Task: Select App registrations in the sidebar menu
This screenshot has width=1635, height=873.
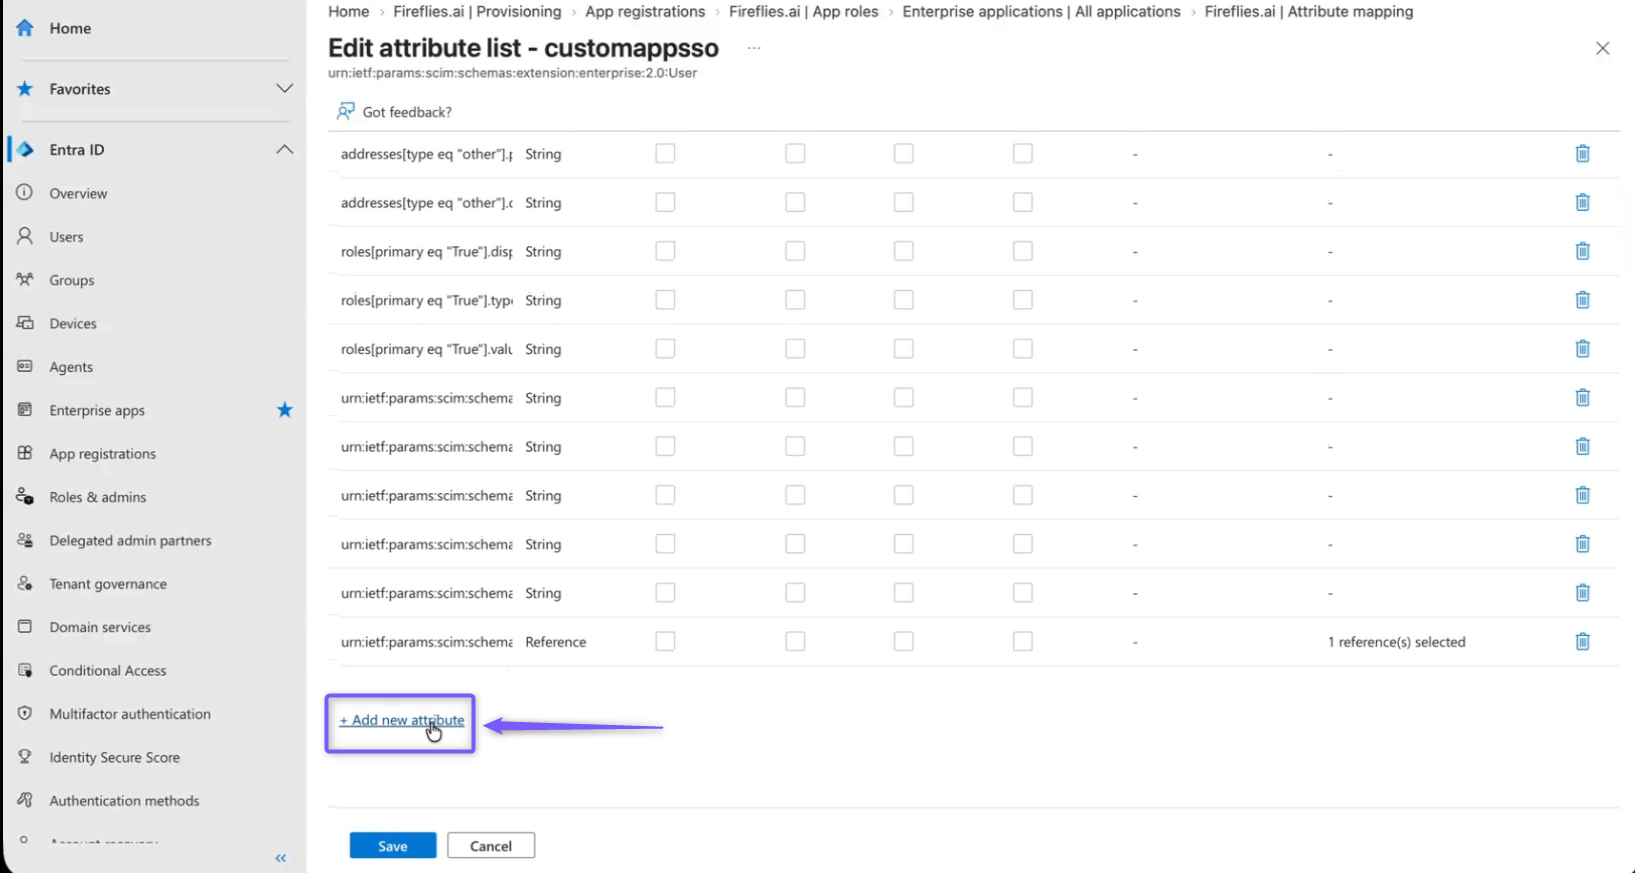Action: pyautogui.click(x=103, y=454)
